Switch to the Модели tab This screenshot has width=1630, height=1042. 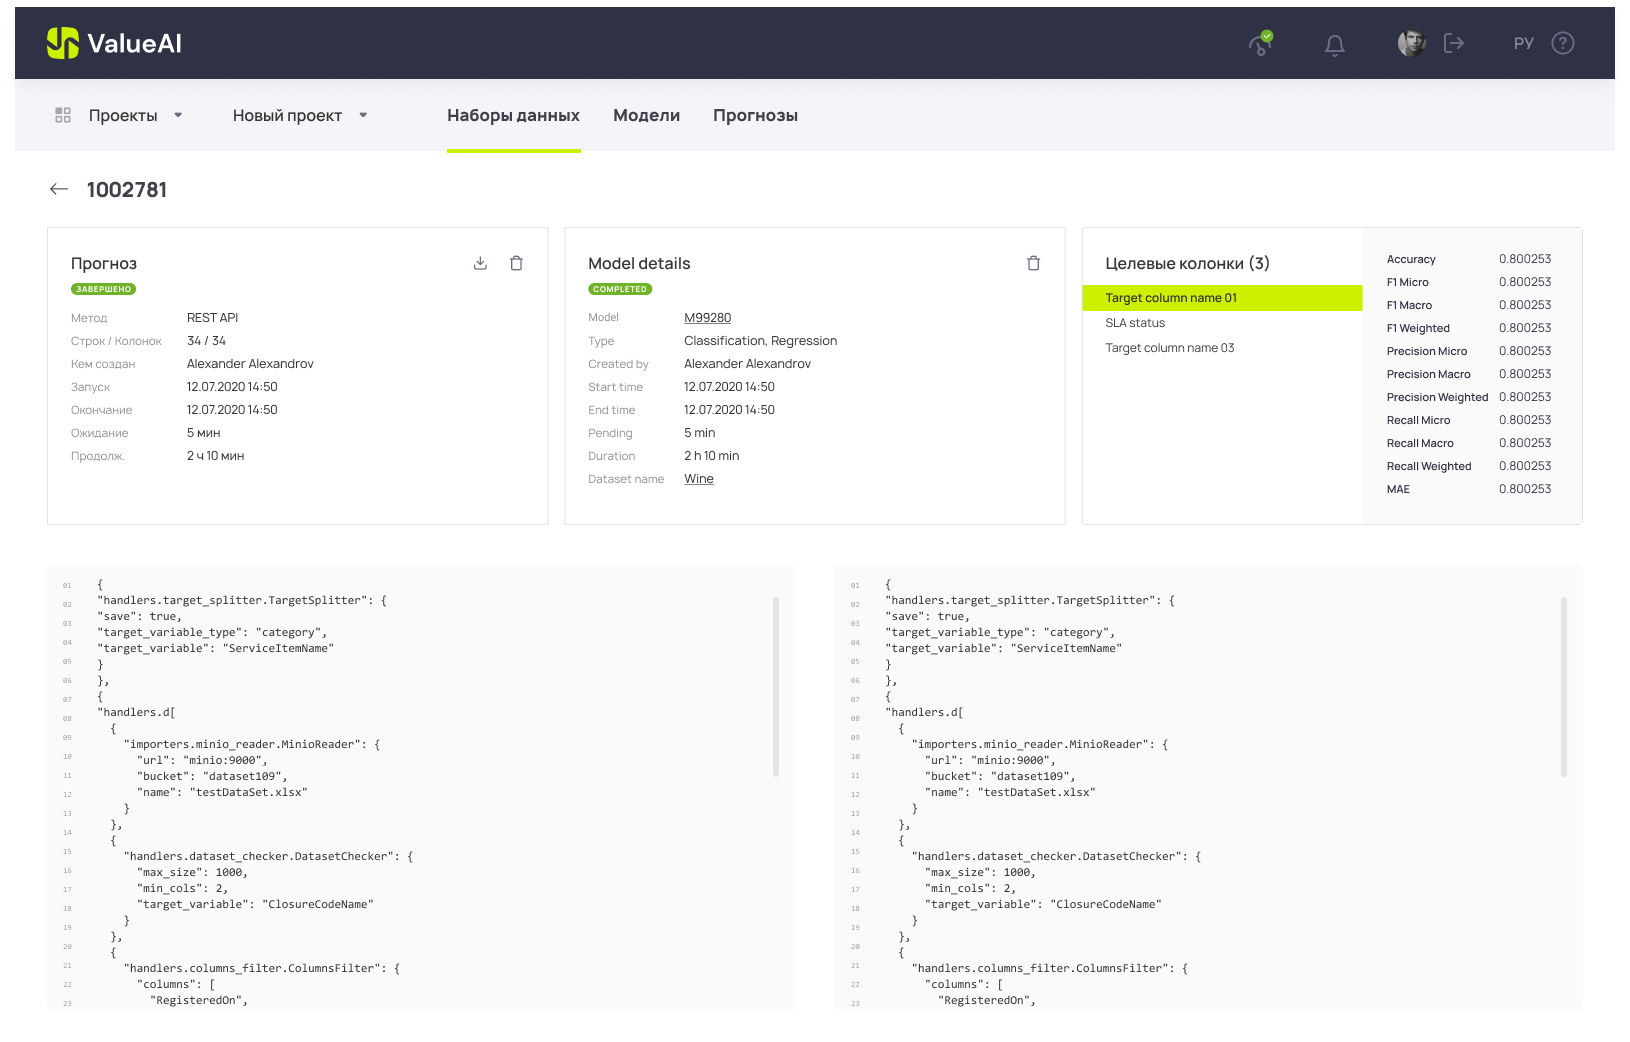[x=646, y=115]
